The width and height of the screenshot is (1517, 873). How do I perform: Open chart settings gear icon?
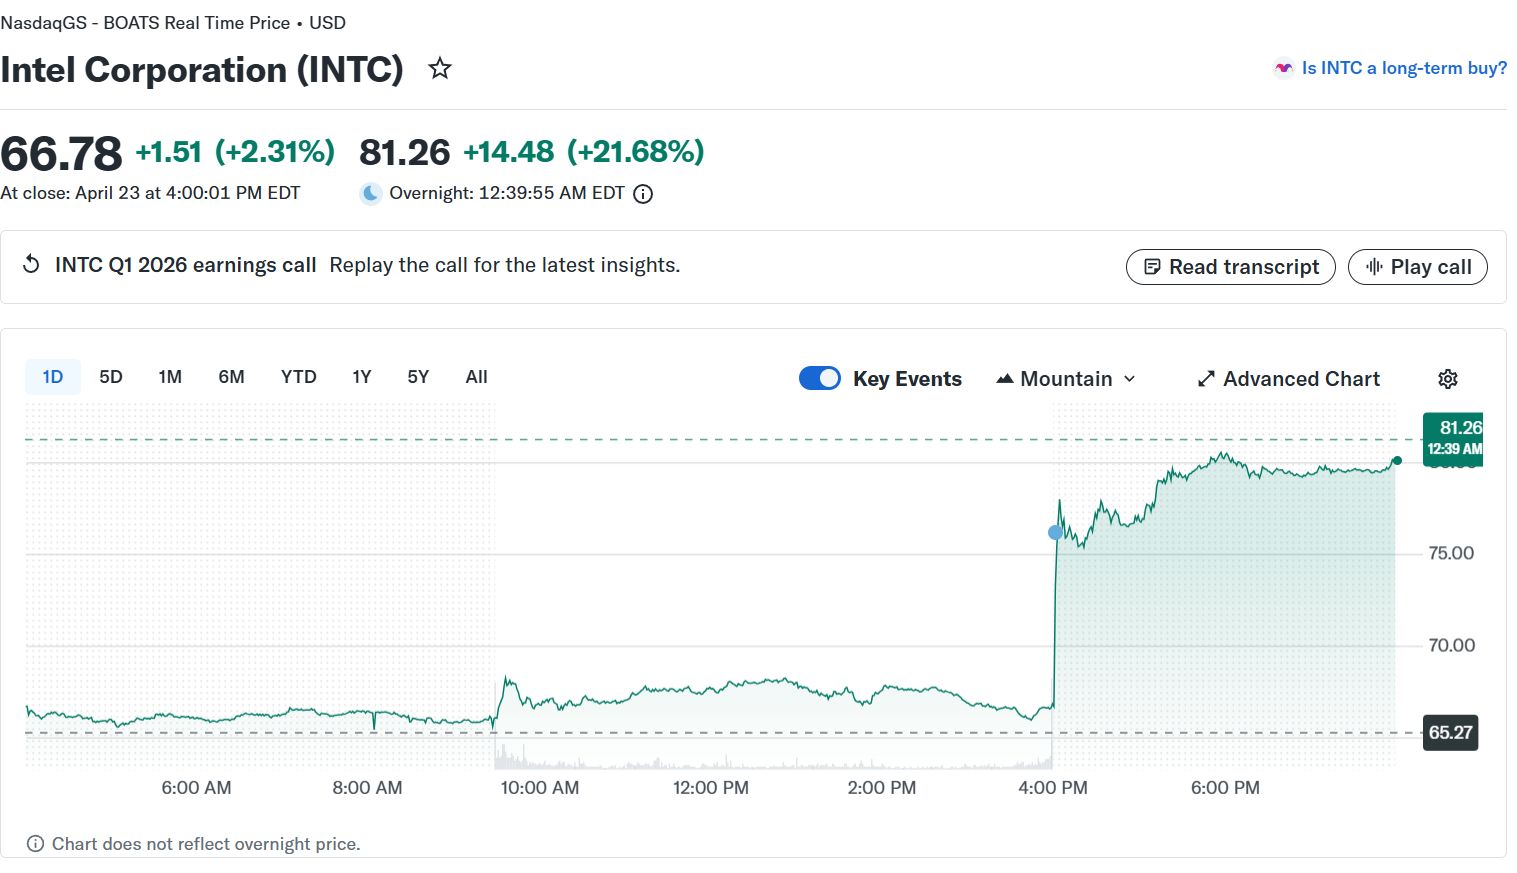click(1447, 379)
